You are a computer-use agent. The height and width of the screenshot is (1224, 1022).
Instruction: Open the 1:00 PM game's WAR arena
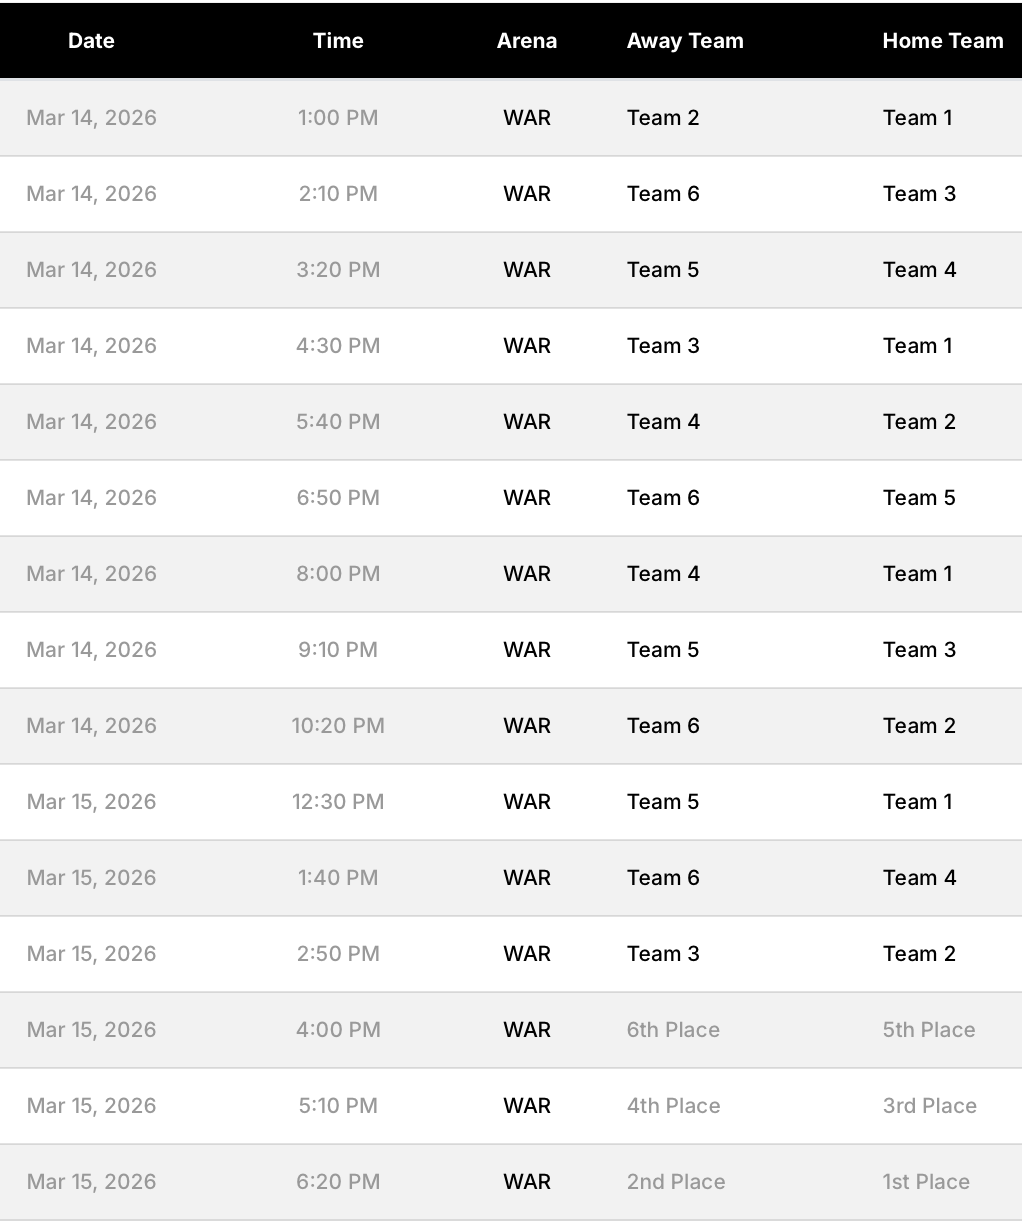pos(527,118)
